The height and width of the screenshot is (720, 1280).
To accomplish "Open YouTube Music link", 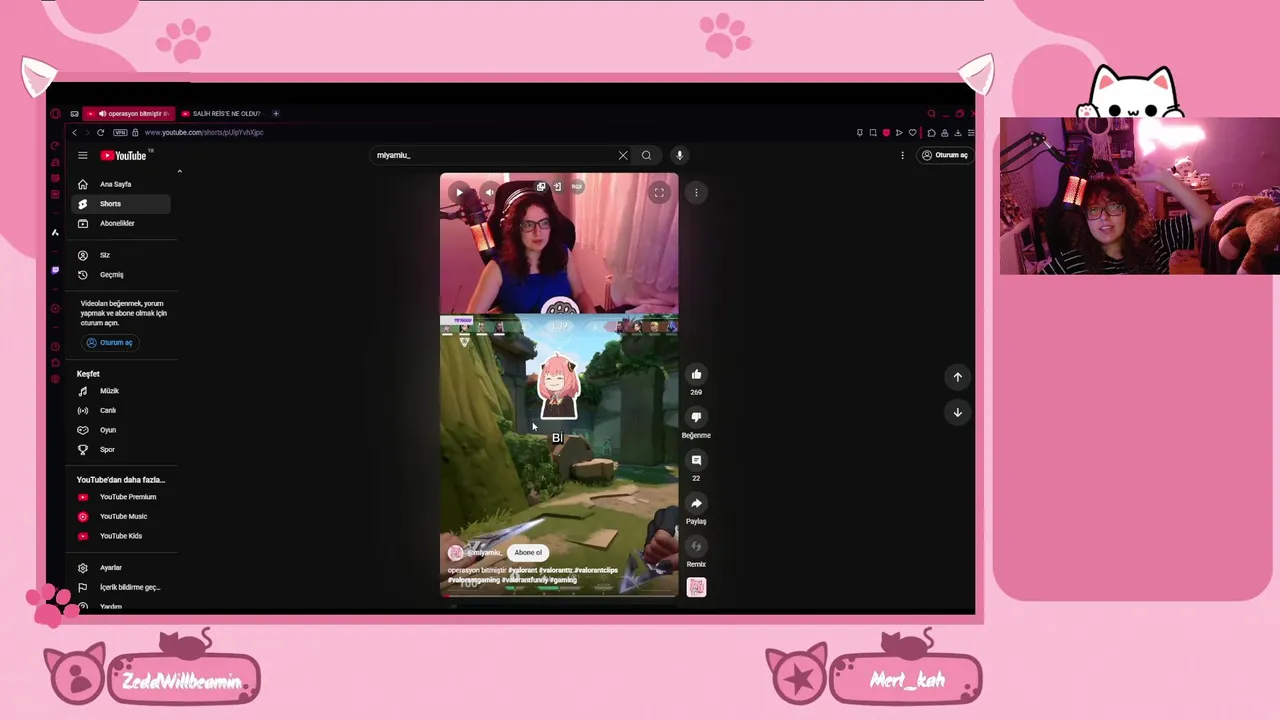I will coord(123,516).
